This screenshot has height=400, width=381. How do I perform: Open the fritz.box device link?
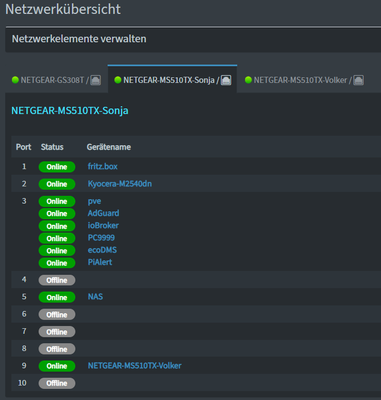(x=102, y=166)
